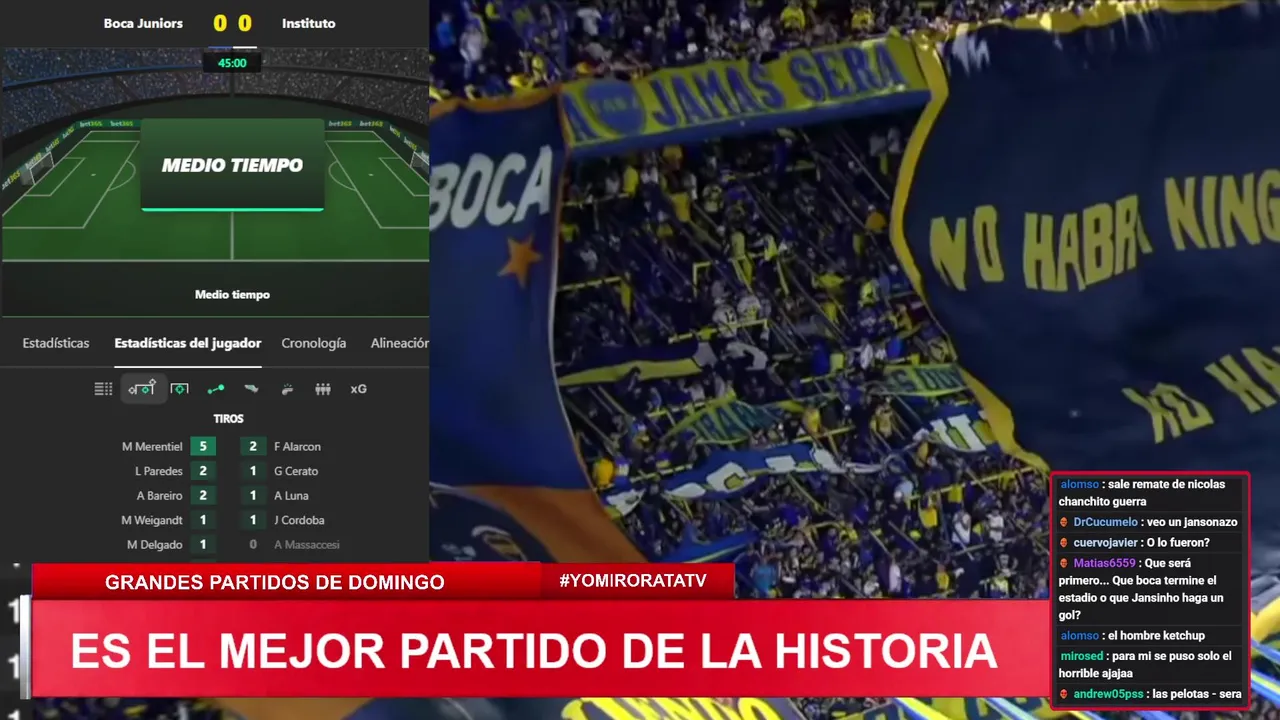The image size is (1280, 720).
Task: Click A Massaccesi player name
Action: 307,545
